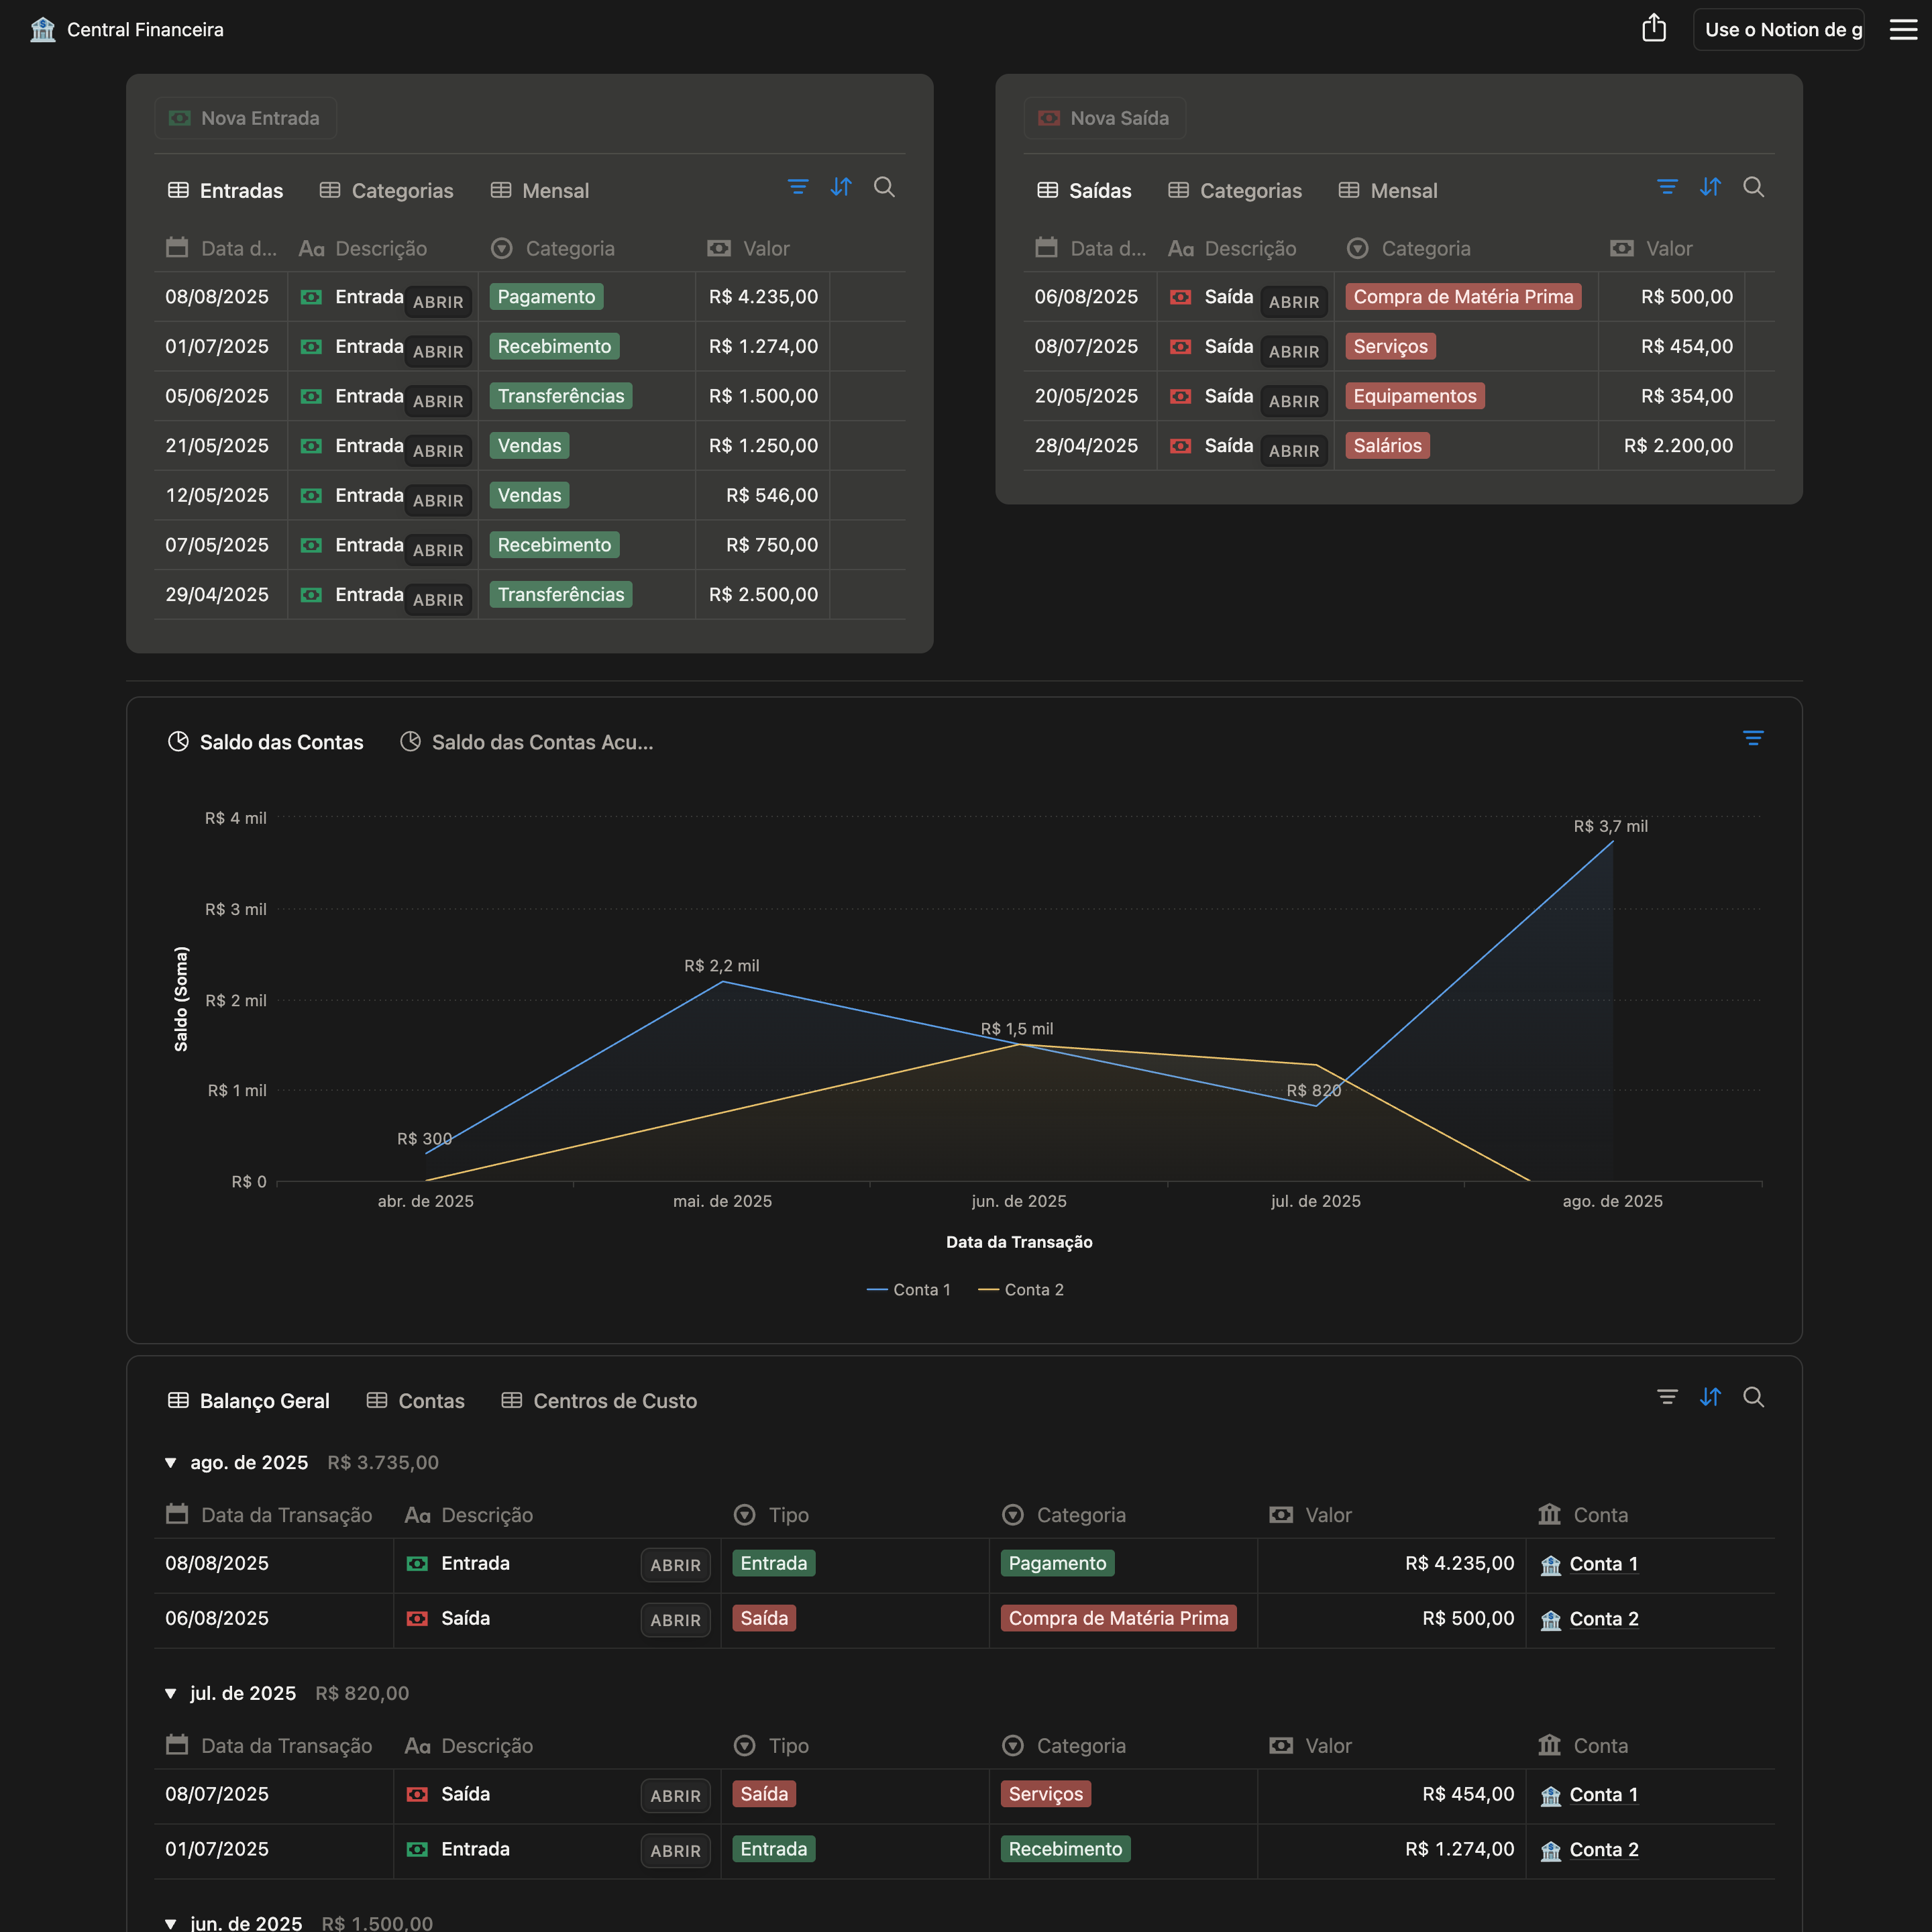Click filter icon on Saldo das Contas chart
Viewport: 1932px width, 1932px height.
pos(1752,738)
